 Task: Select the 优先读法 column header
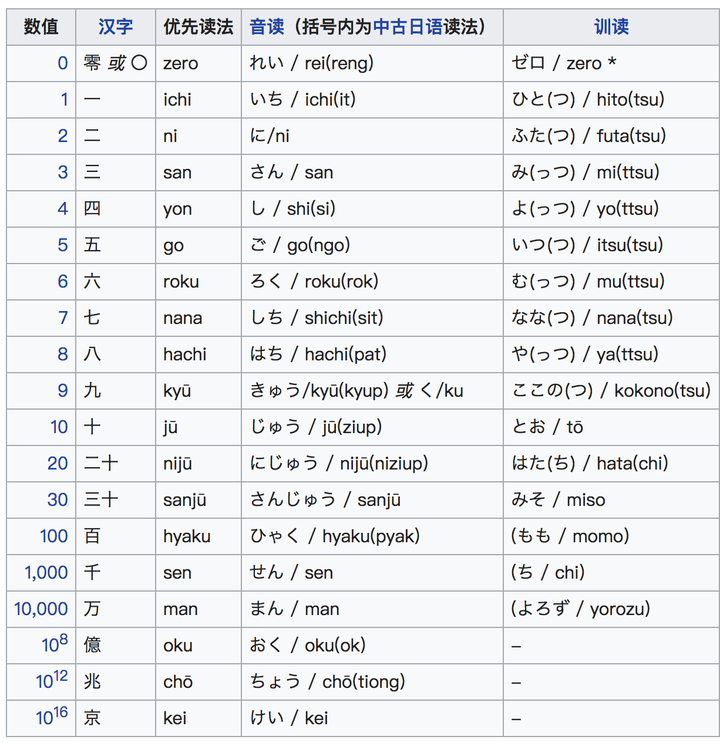click(198, 27)
